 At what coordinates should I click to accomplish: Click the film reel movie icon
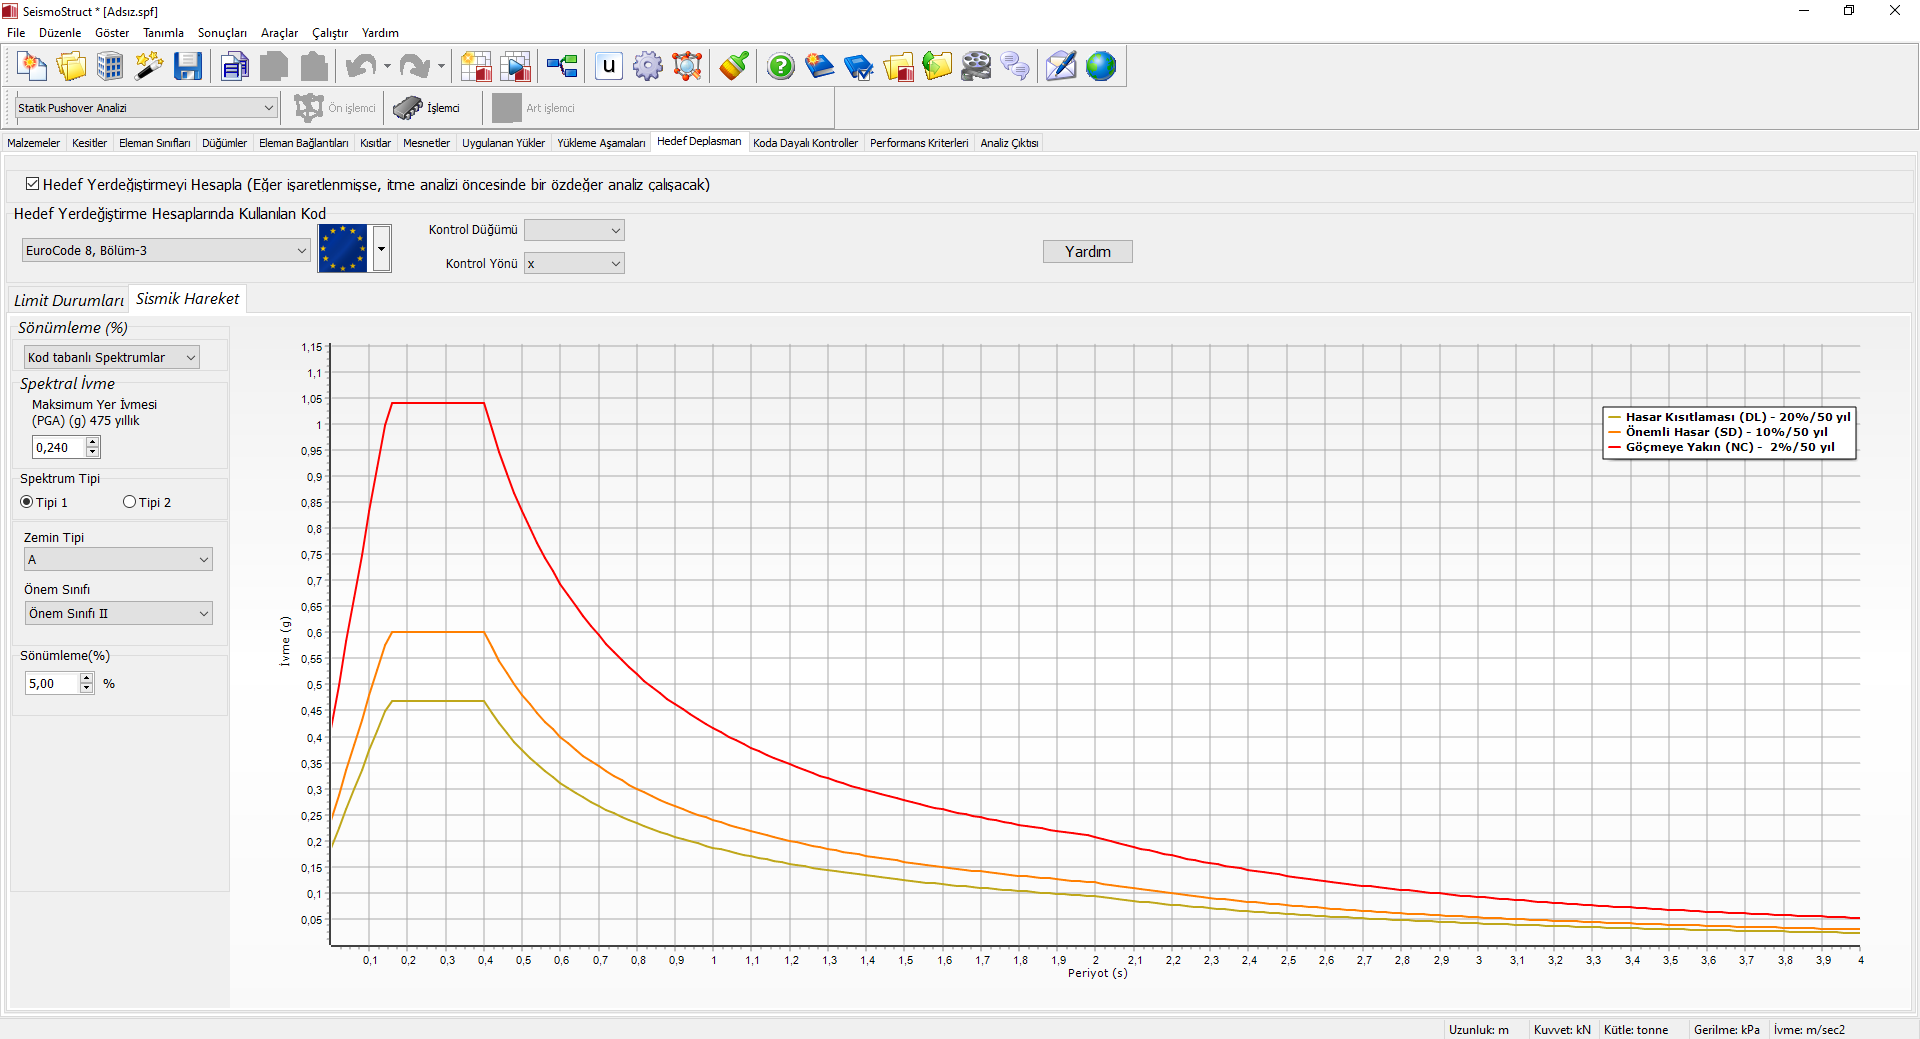(976, 67)
